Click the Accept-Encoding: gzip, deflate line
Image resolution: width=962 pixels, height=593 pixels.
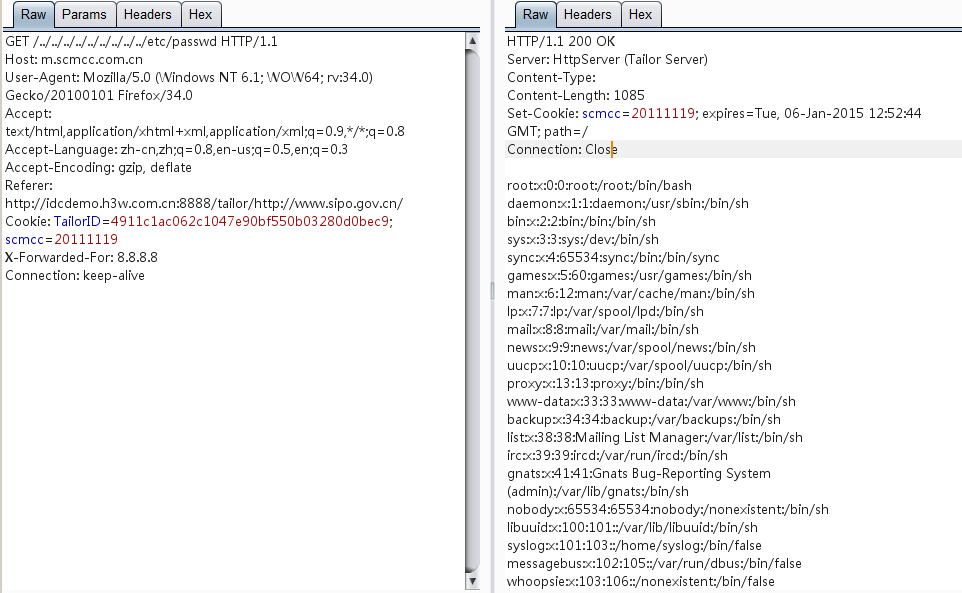[x=98, y=167]
